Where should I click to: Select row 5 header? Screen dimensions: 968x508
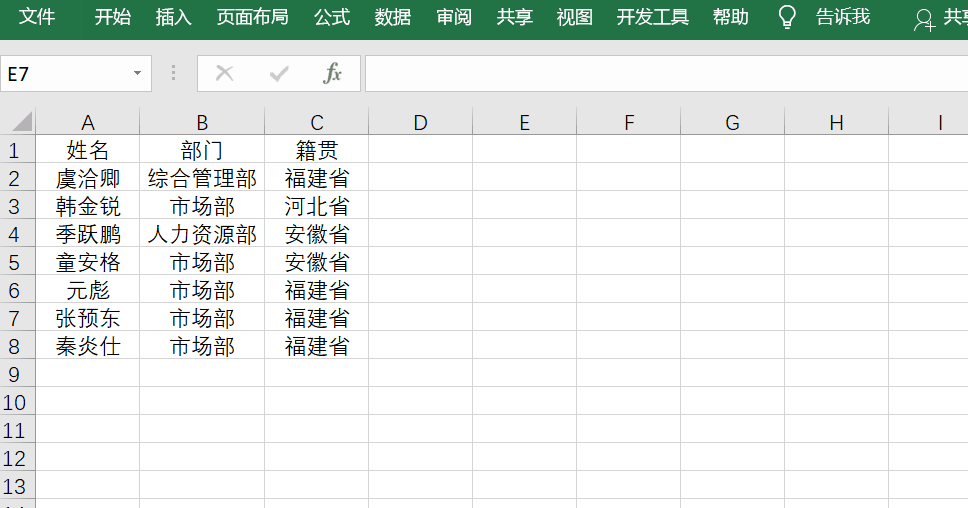14,262
